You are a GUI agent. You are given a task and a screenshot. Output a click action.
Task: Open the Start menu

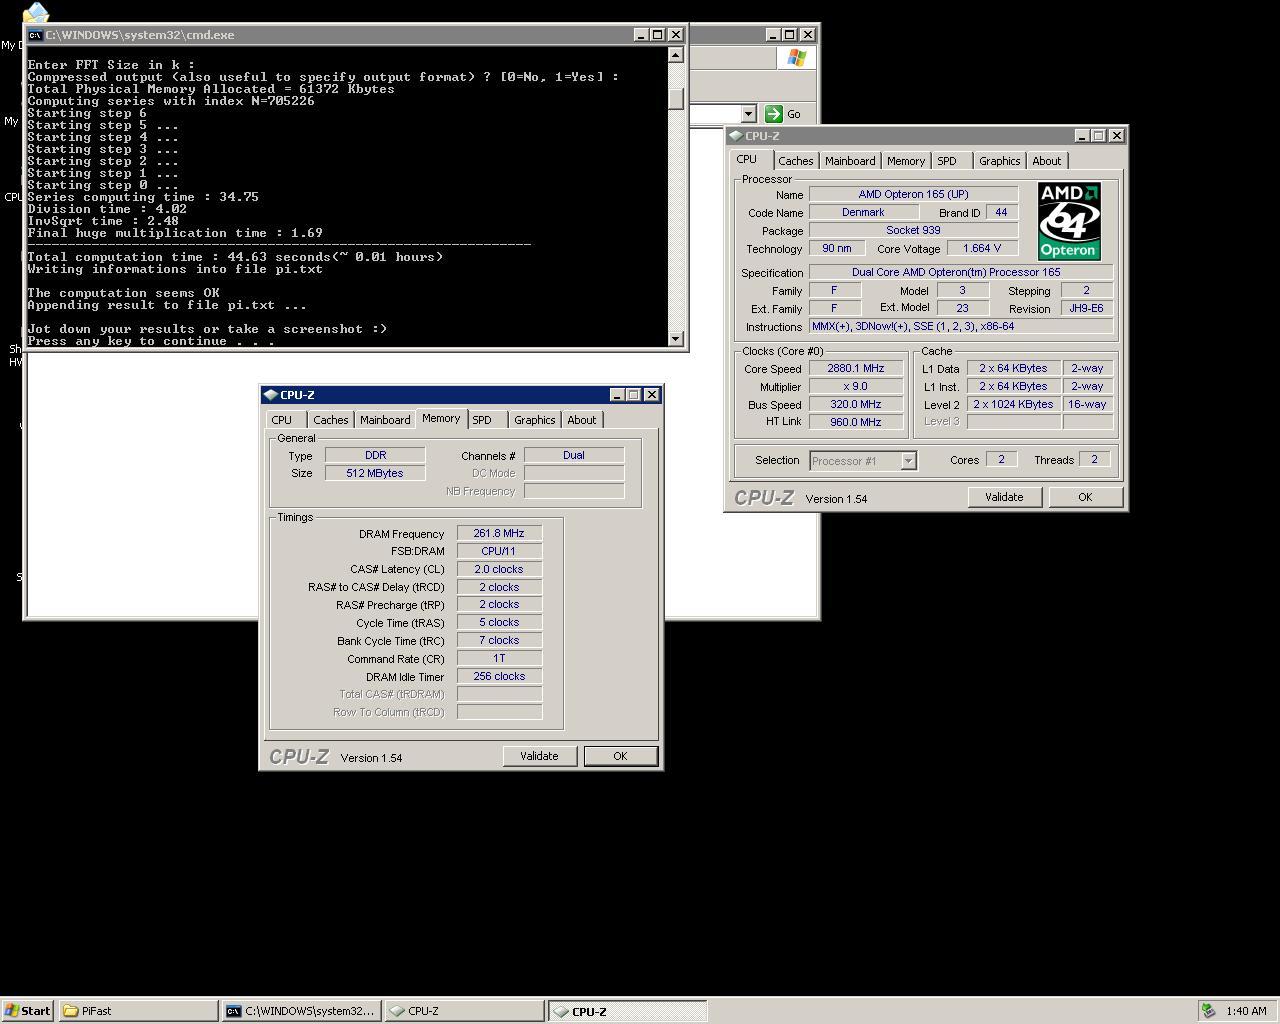pos(28,1011)
